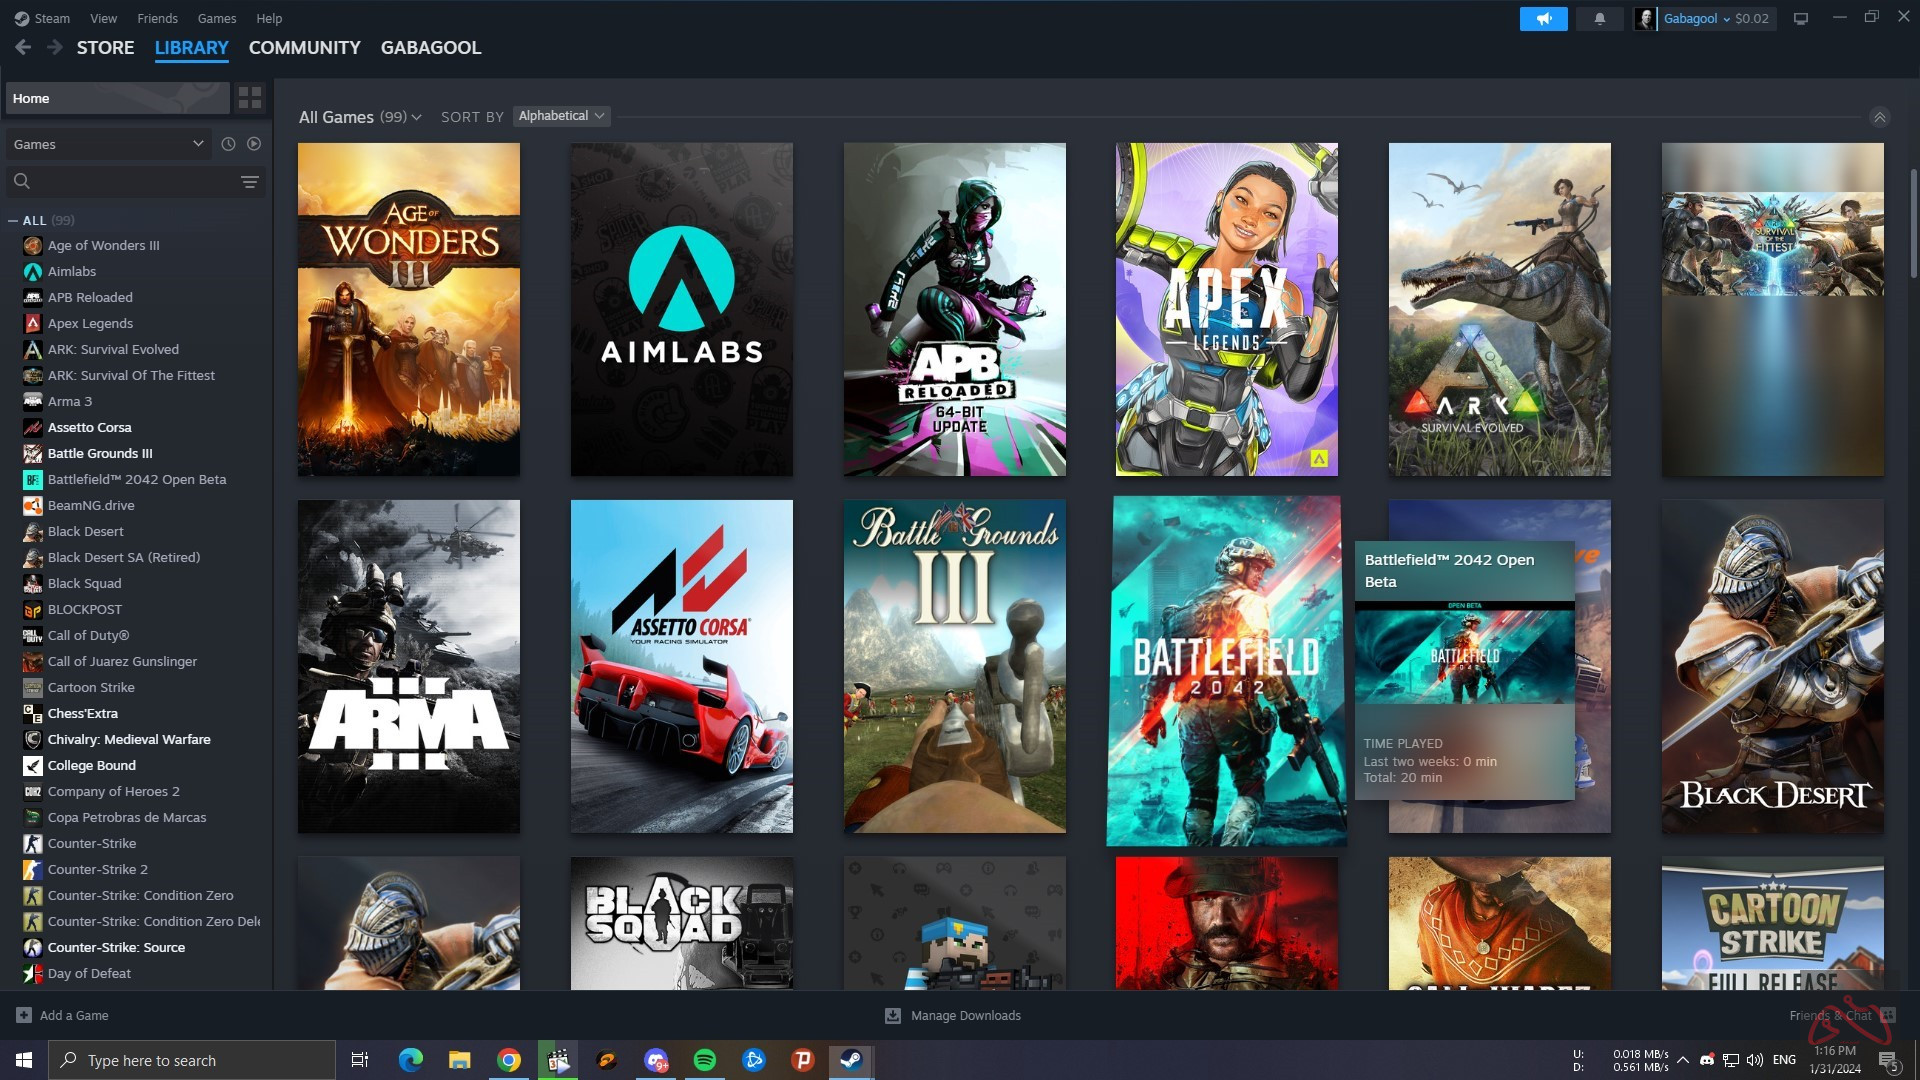Click Add a Game button

[x=63, y=1015]
